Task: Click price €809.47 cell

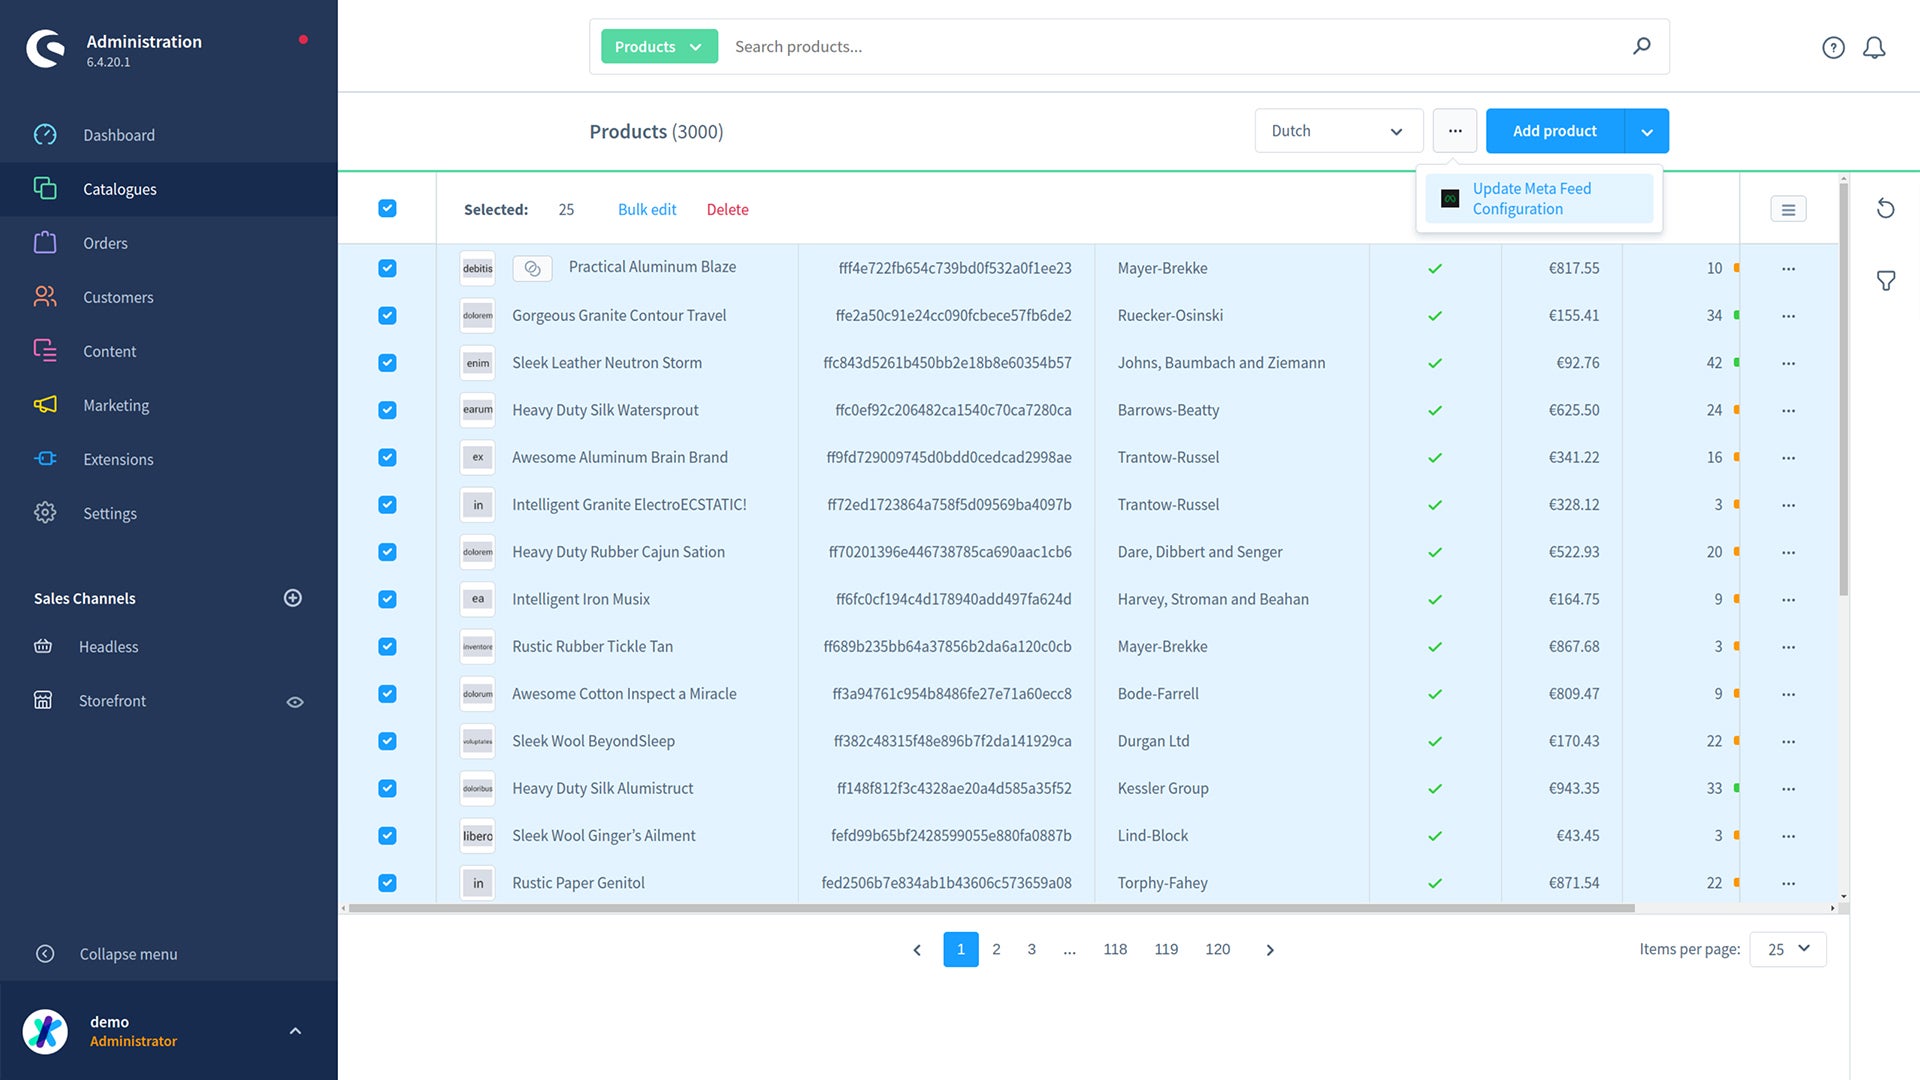Action: pyautogui.click(x=1561, y=694)
